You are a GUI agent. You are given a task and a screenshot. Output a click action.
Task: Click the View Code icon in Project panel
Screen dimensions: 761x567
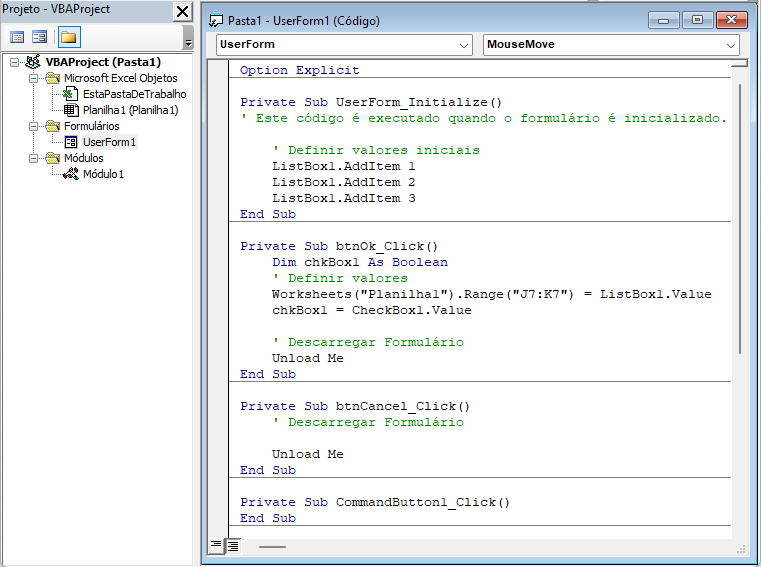tap(17, 37)
